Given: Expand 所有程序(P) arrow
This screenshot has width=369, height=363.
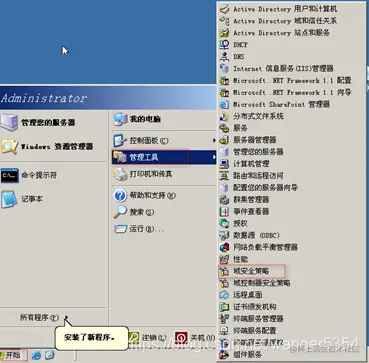Looking at the screenshot, I should tap(67, 318).
